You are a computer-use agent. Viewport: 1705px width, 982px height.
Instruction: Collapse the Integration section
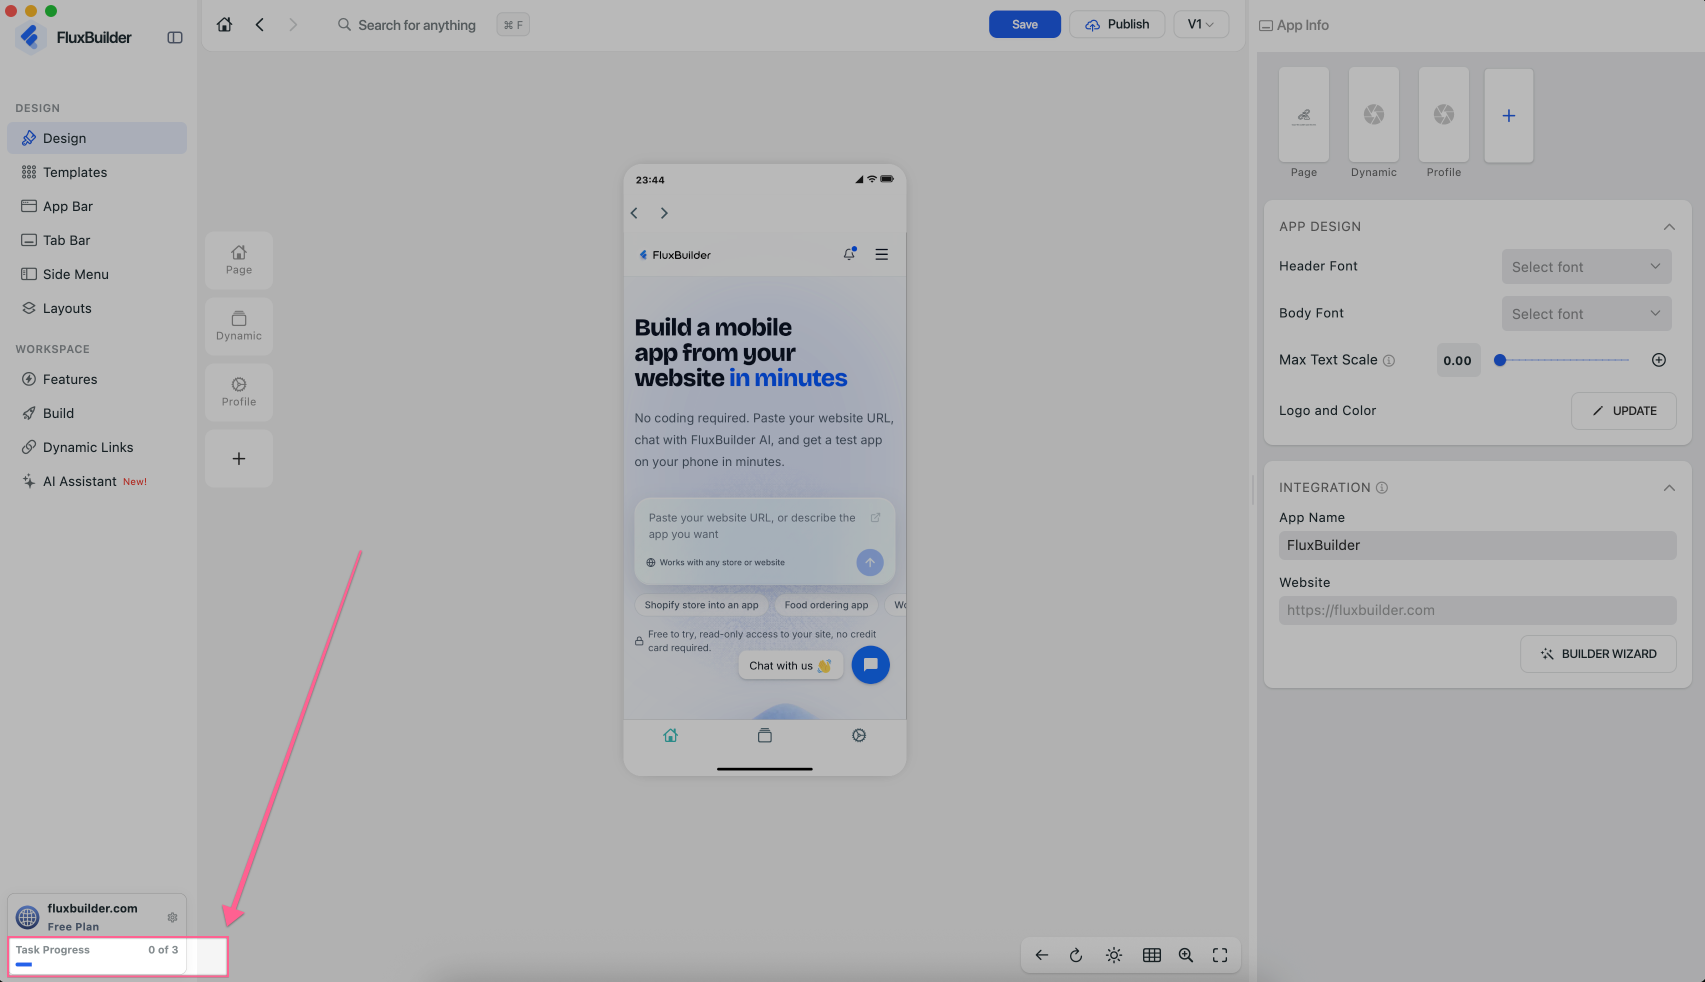coord(1669,488)
